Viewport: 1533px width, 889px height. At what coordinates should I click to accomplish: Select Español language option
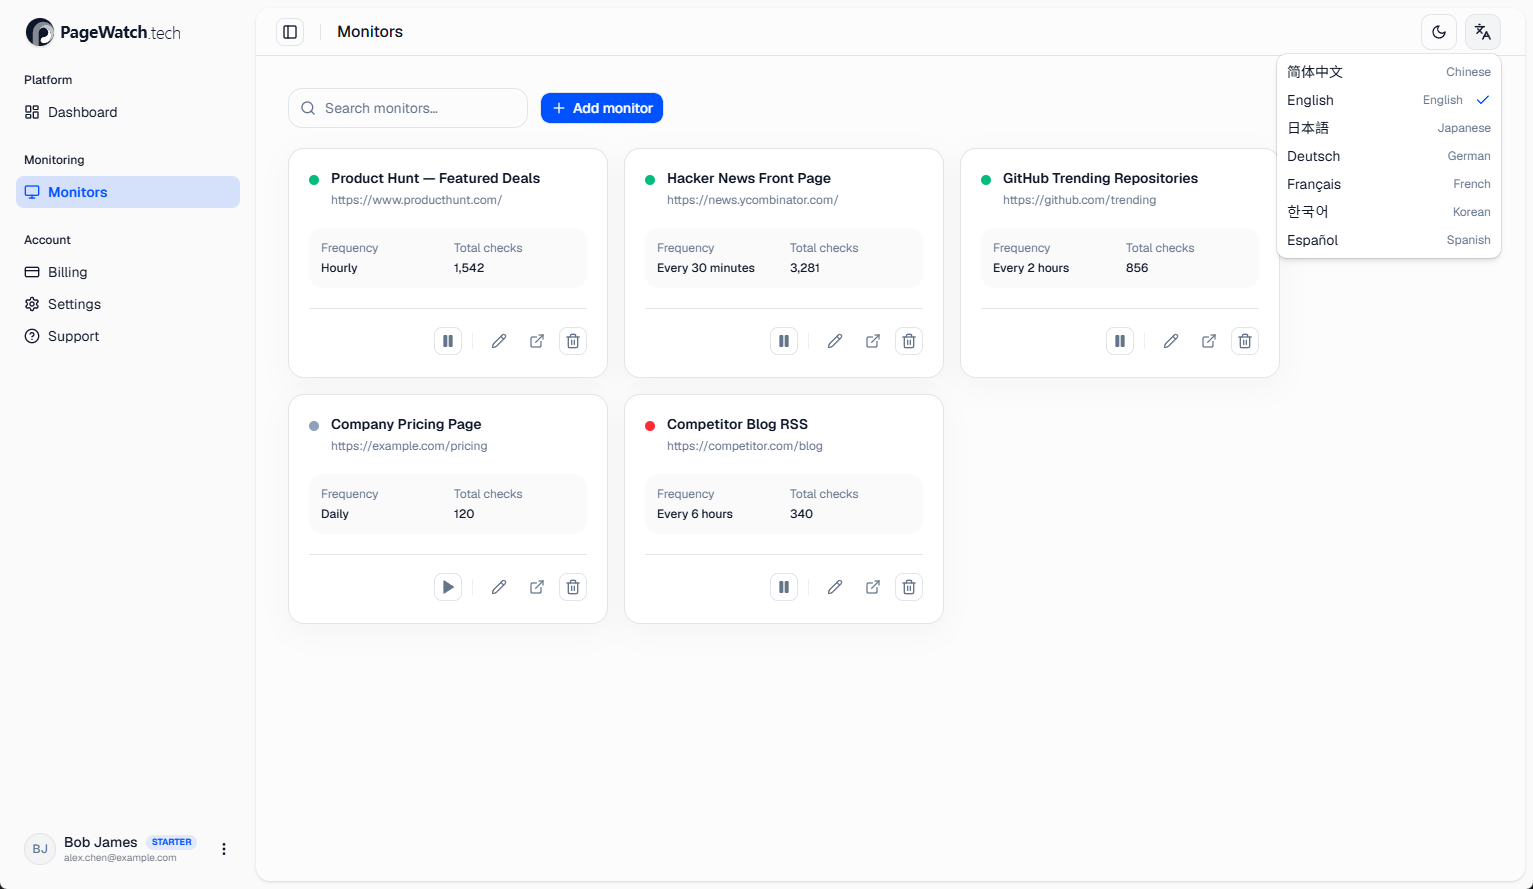[1389, 240]
